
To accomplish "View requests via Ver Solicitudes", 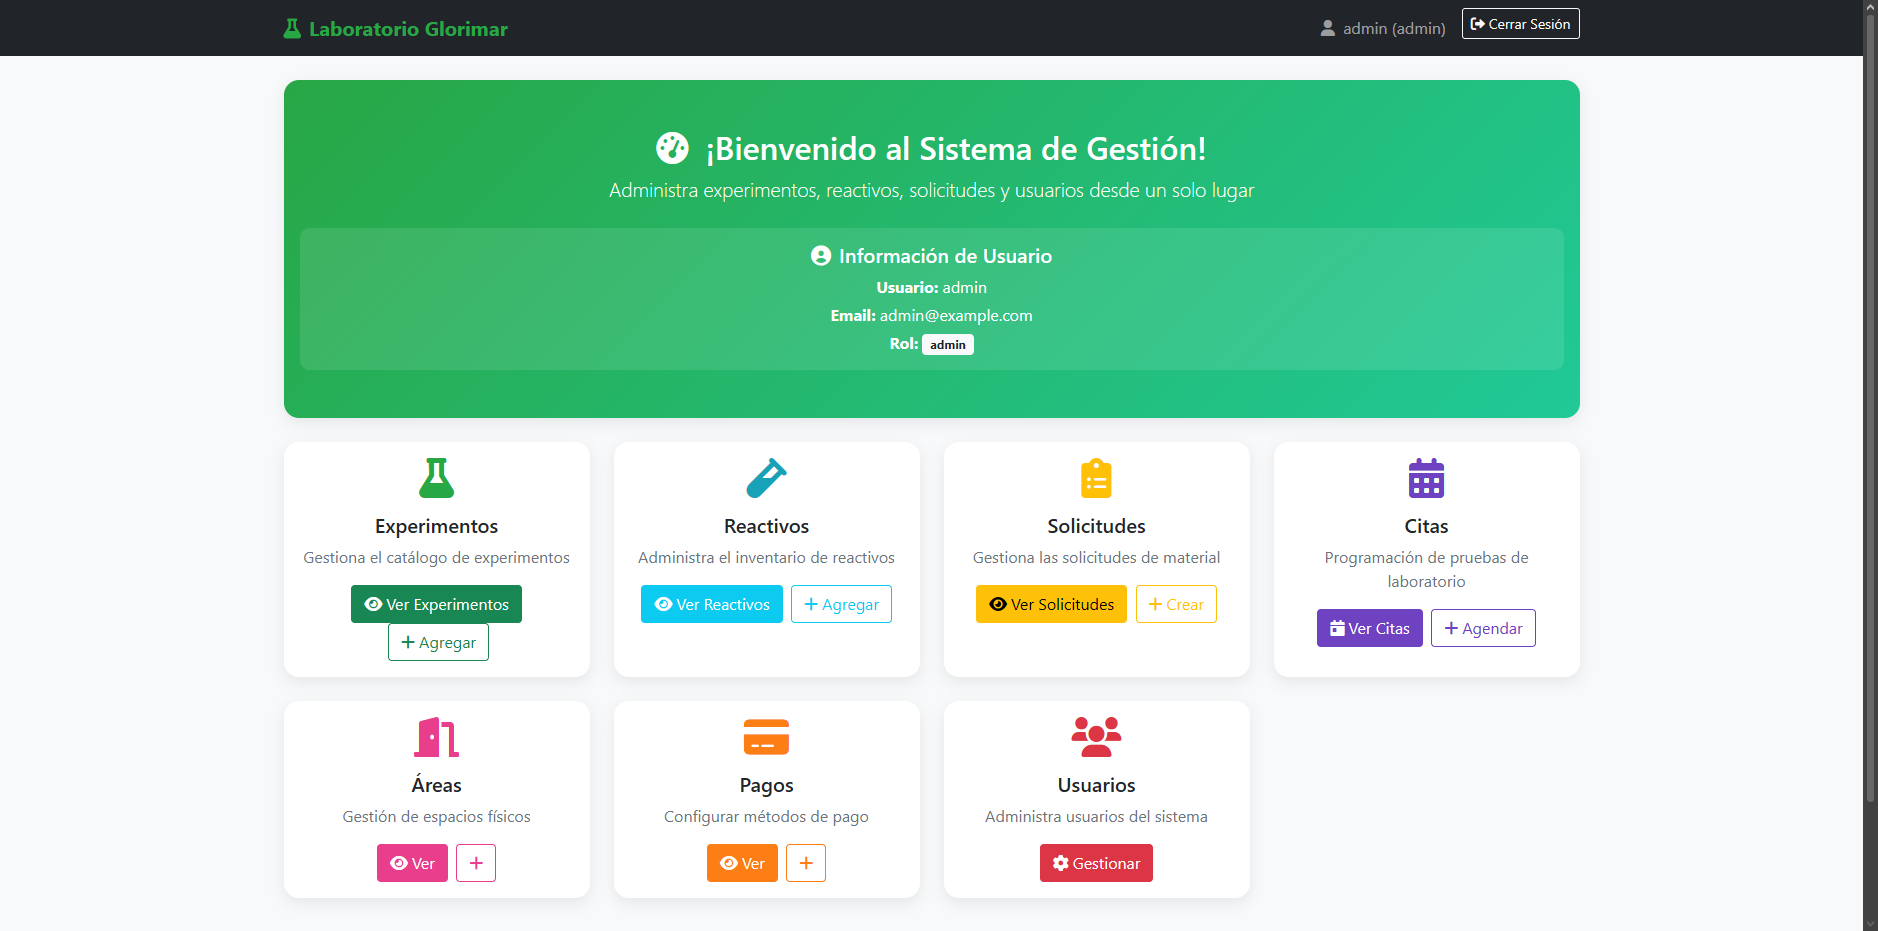I will pos(1052,604).
